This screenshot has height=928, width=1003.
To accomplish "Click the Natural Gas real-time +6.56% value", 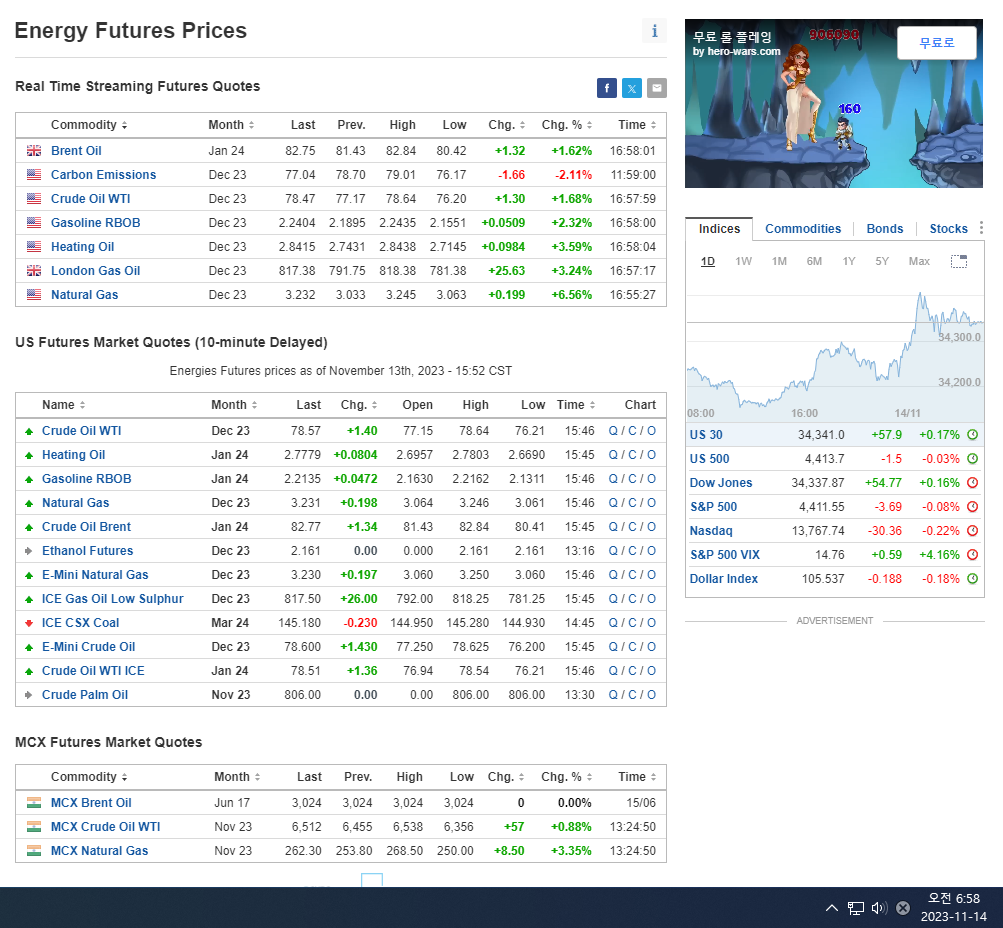I will [571, 295].
